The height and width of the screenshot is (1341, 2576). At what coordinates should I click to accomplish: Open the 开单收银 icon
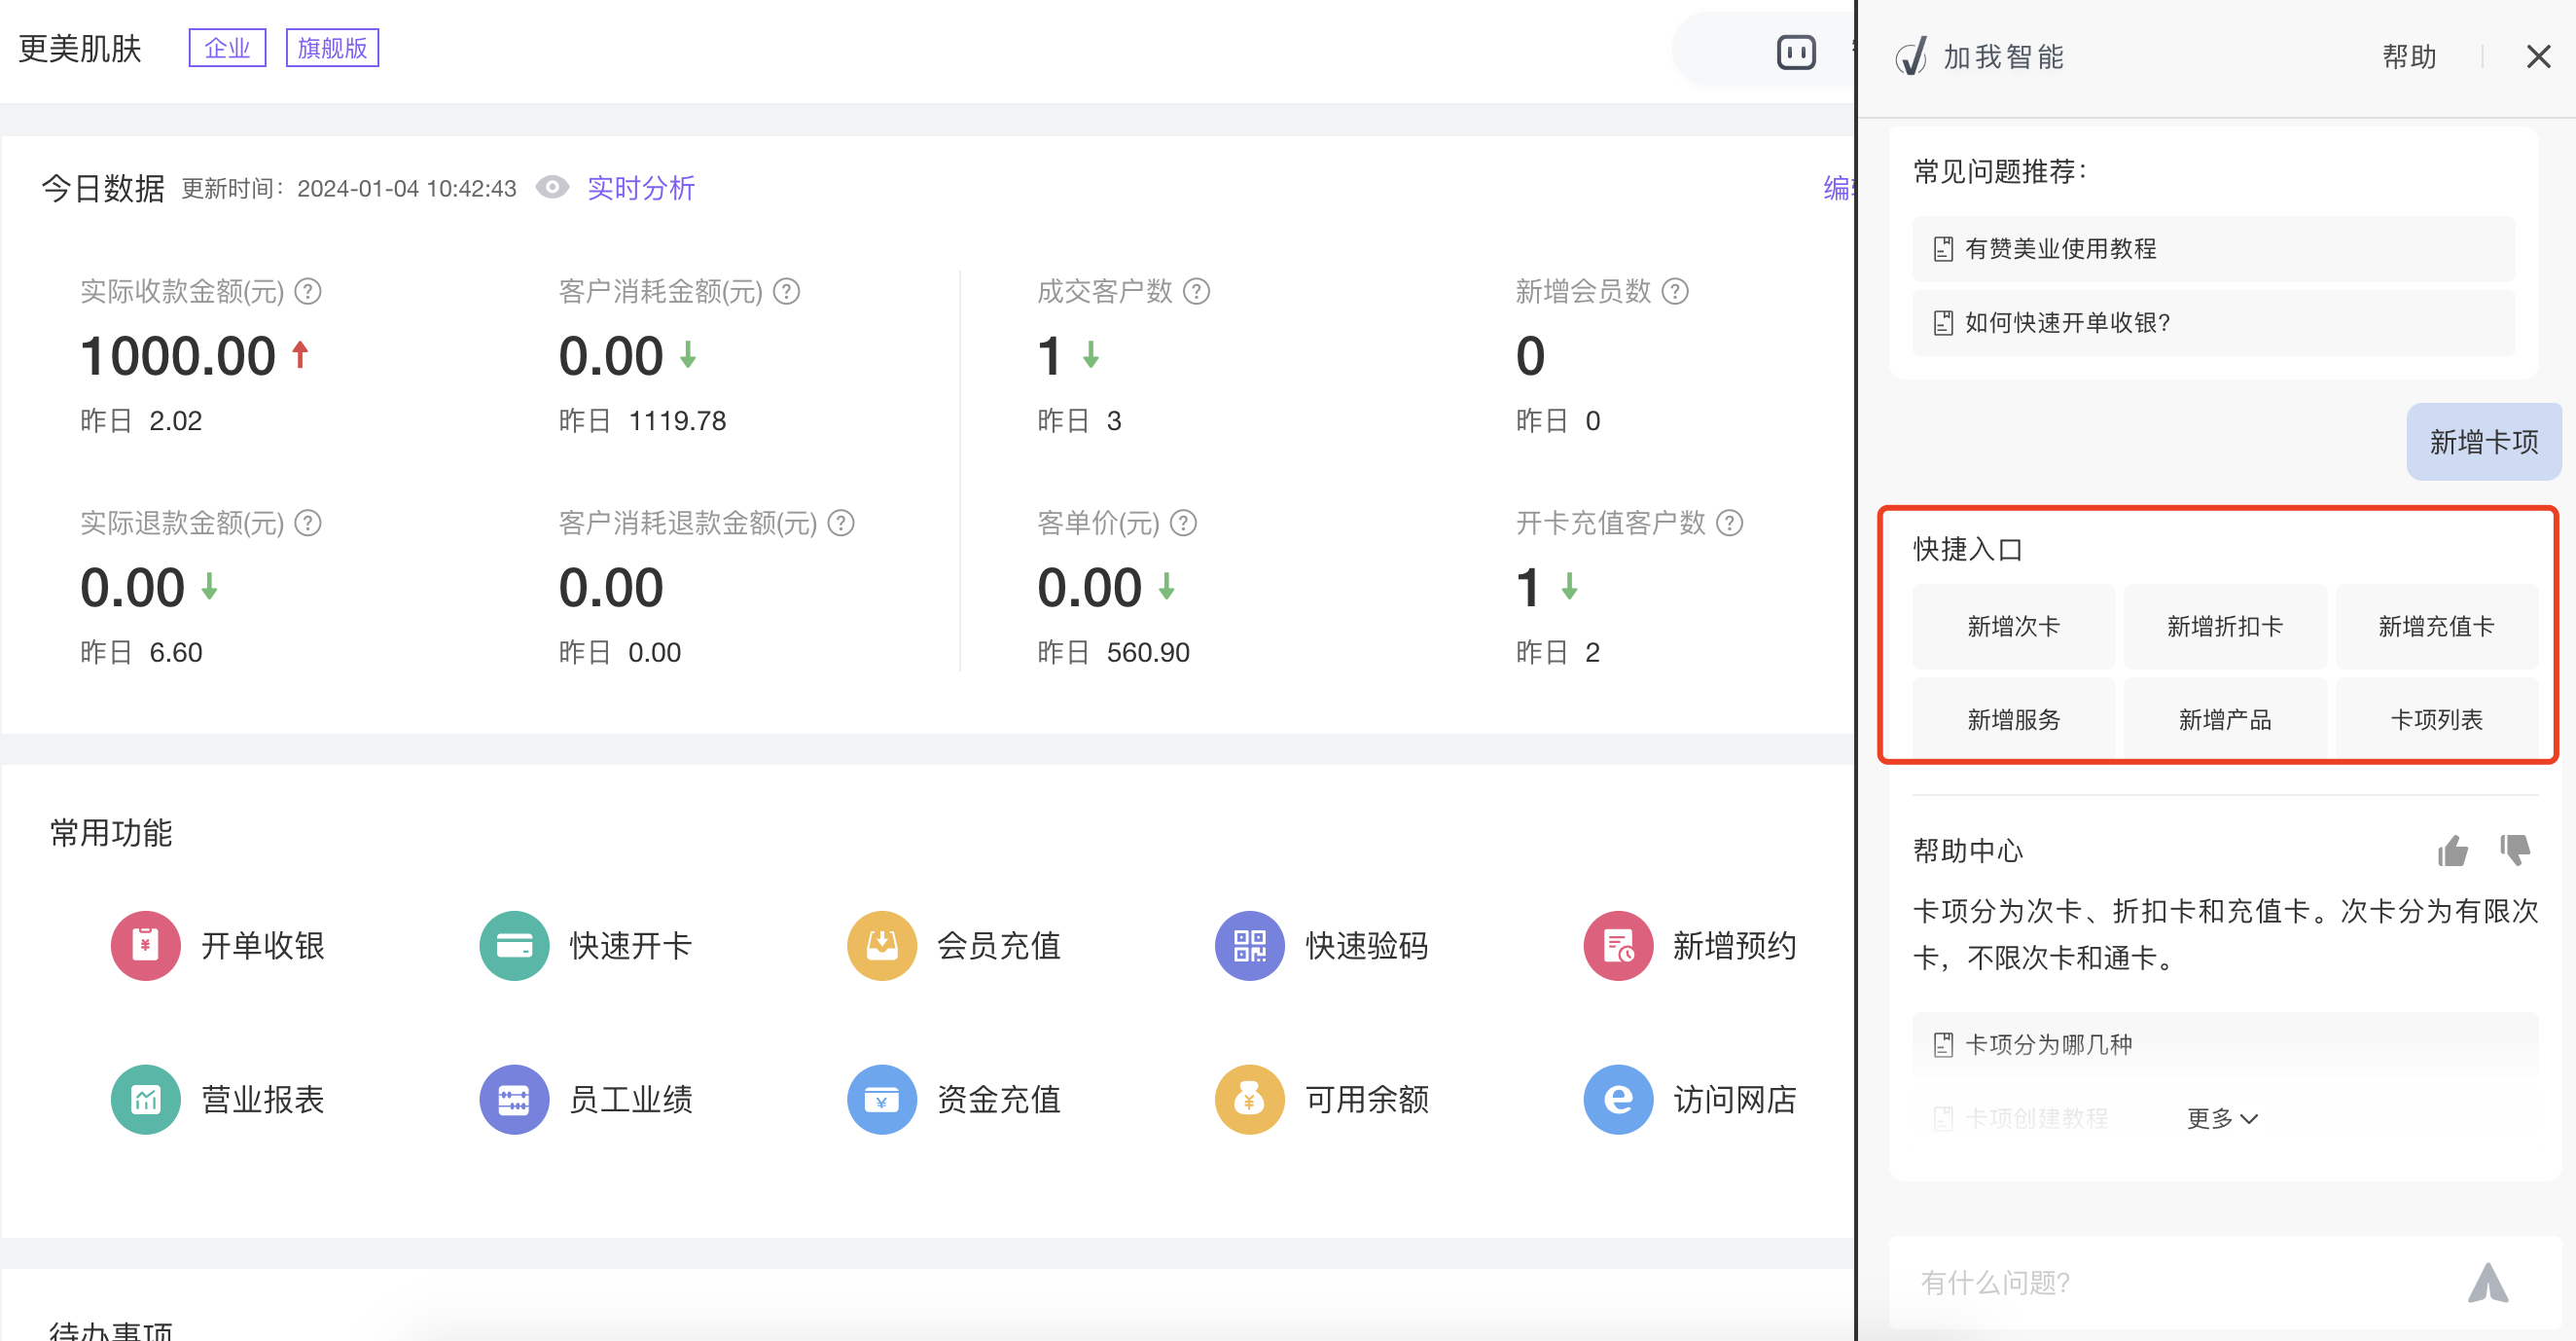(145, 945)
